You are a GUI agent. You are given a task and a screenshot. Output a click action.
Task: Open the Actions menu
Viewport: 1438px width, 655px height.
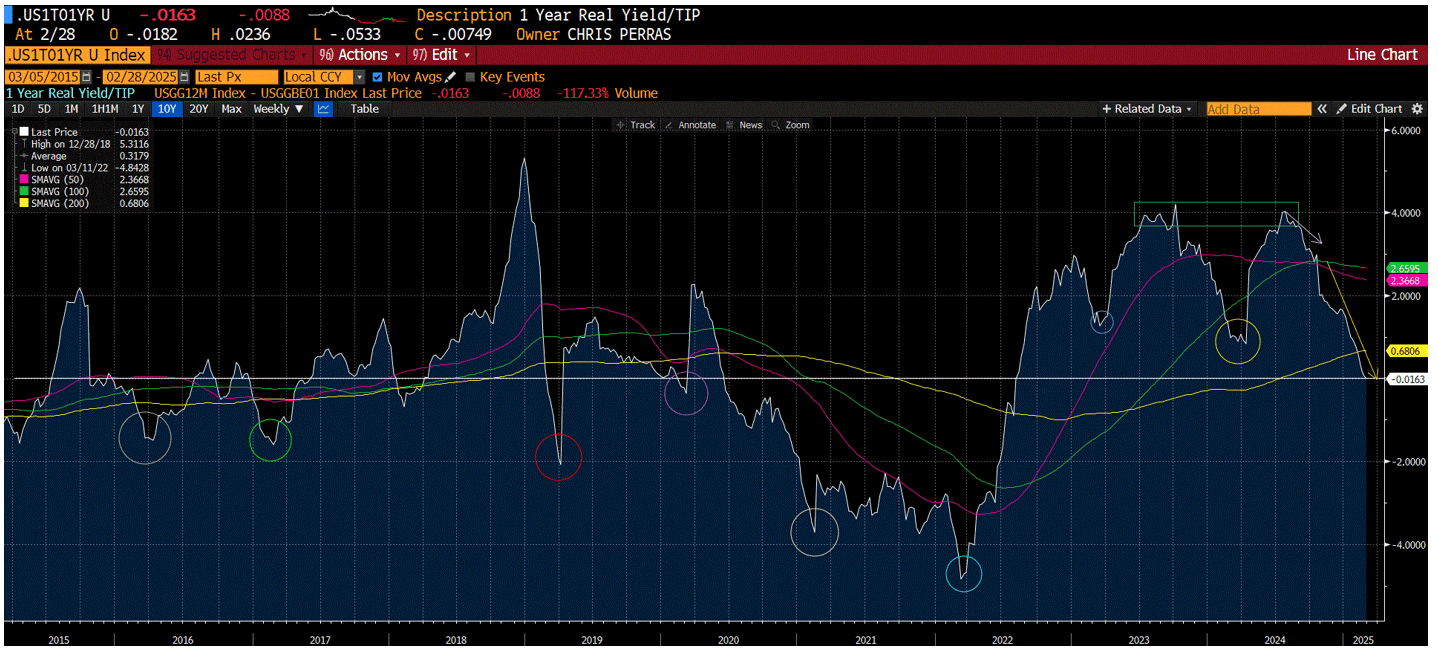coord(358,54)
